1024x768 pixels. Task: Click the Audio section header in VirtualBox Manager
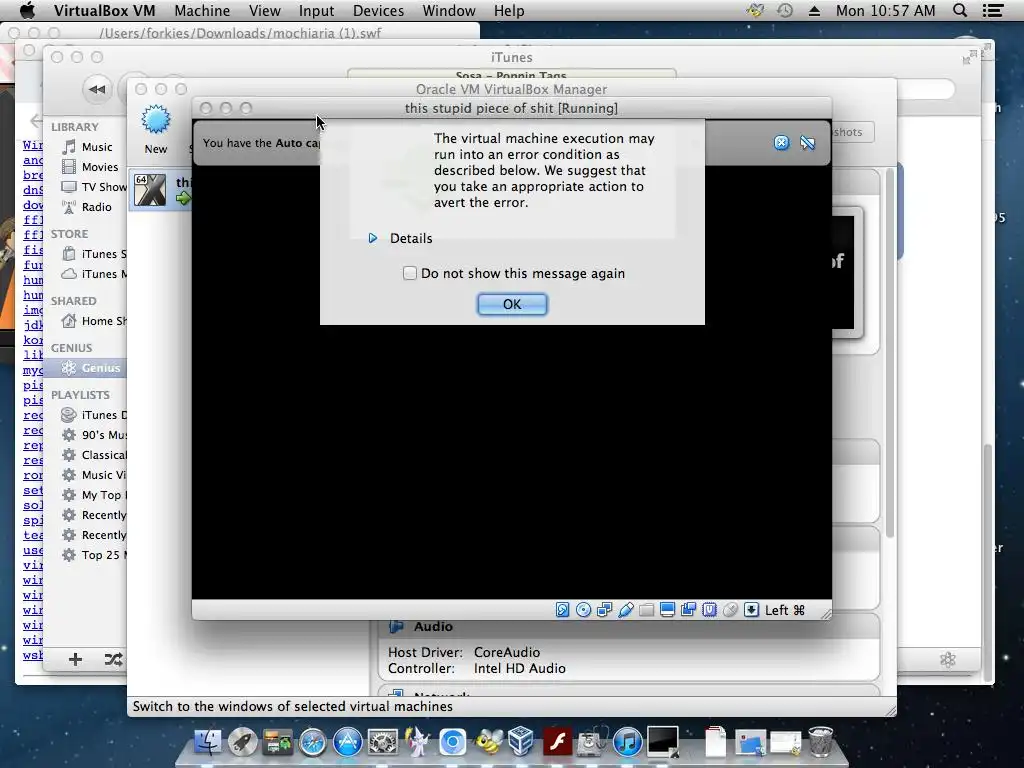(433, 626)
